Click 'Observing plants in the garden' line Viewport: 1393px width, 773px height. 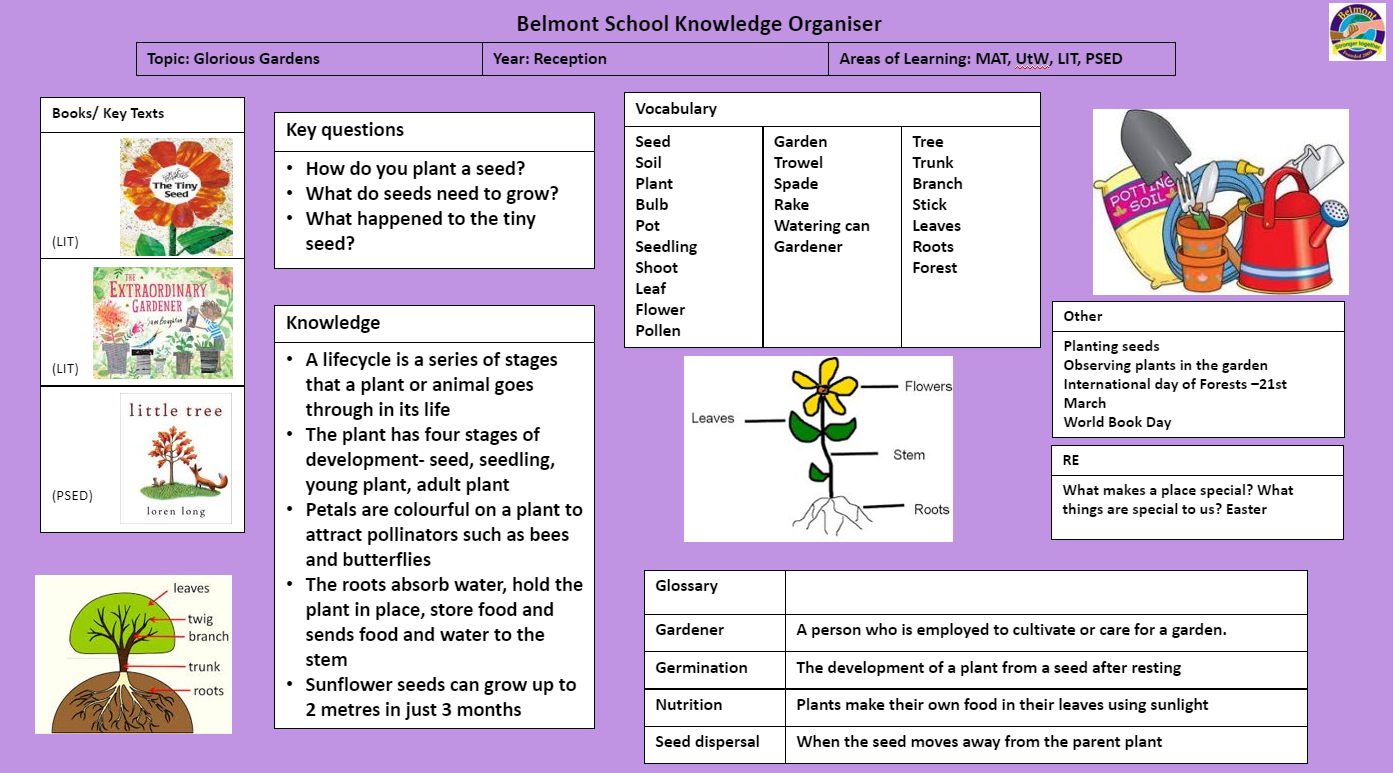tap(1165, 365)
